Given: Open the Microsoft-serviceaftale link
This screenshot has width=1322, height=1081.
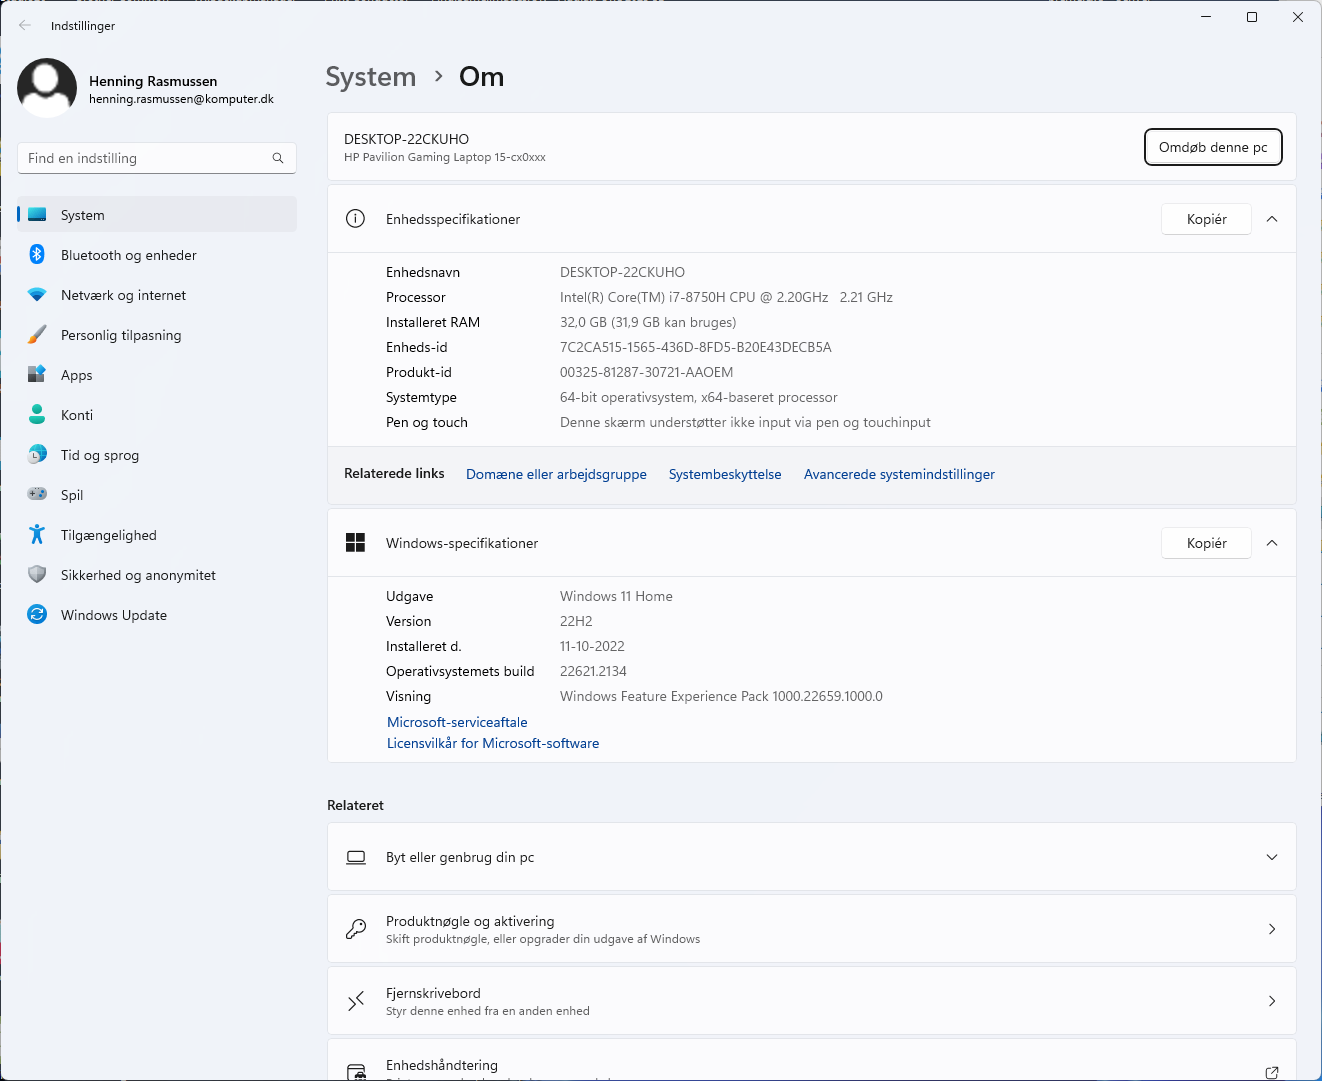Looking at the screenshot, I should pos(457,722).
